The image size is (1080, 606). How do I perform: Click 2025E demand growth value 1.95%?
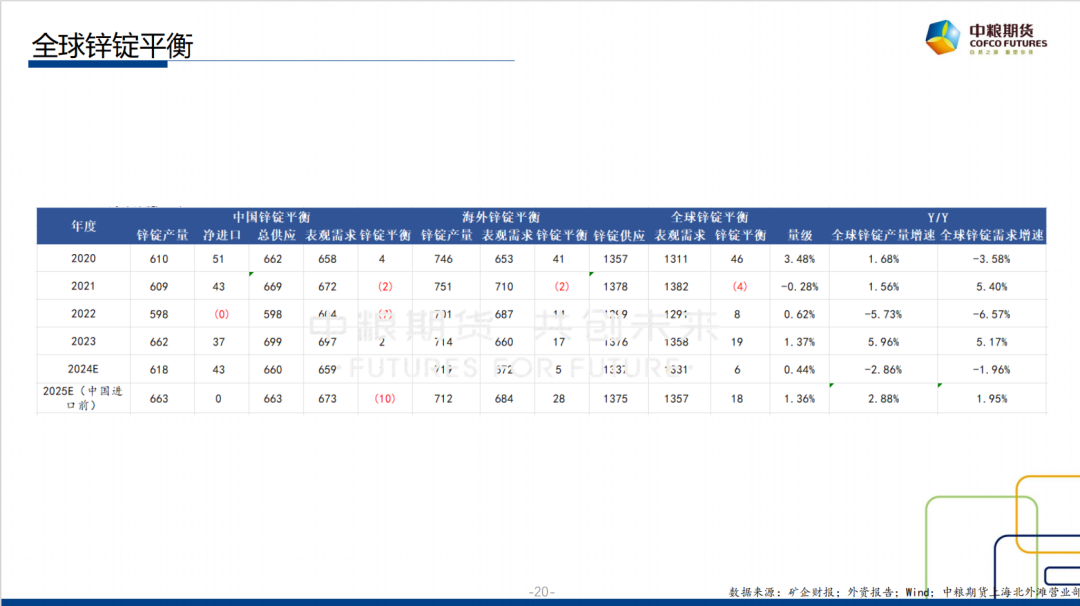pos(992,399)
